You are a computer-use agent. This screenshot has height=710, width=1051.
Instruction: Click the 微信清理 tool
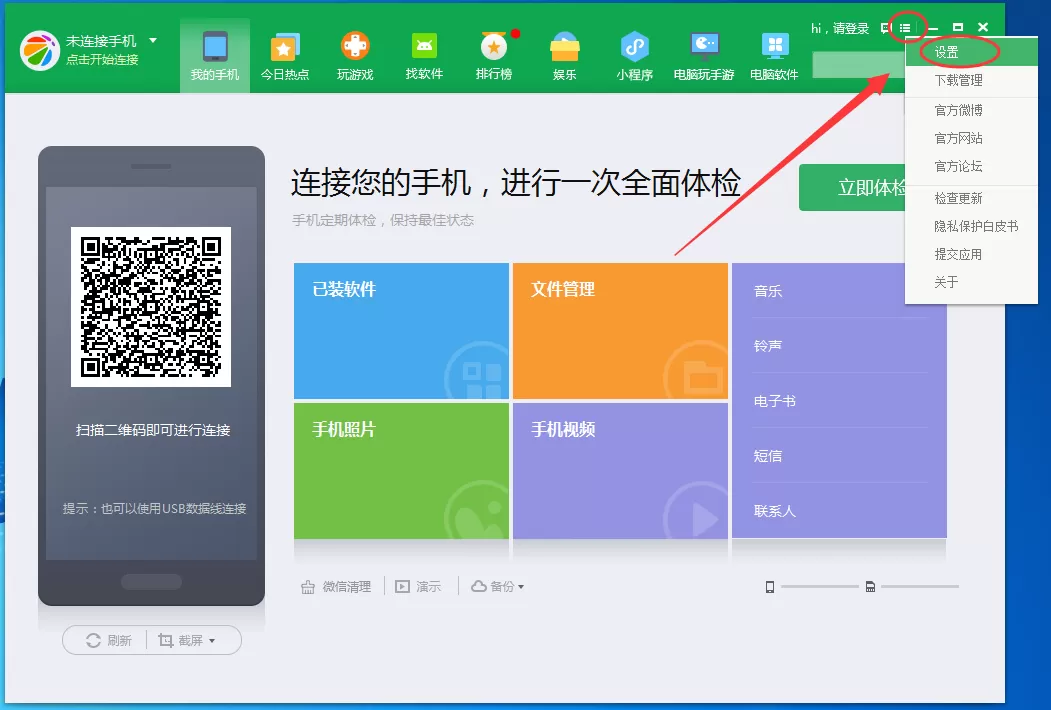(x=336, y=587)
